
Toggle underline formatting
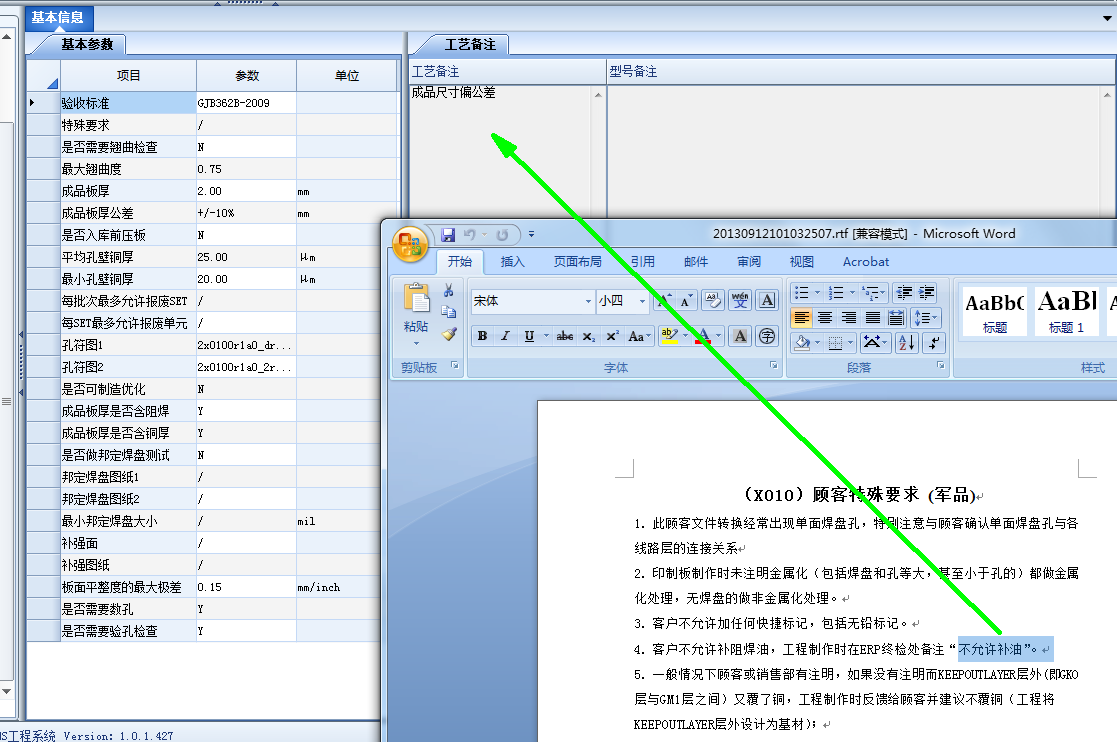click(x=529, y=336)
